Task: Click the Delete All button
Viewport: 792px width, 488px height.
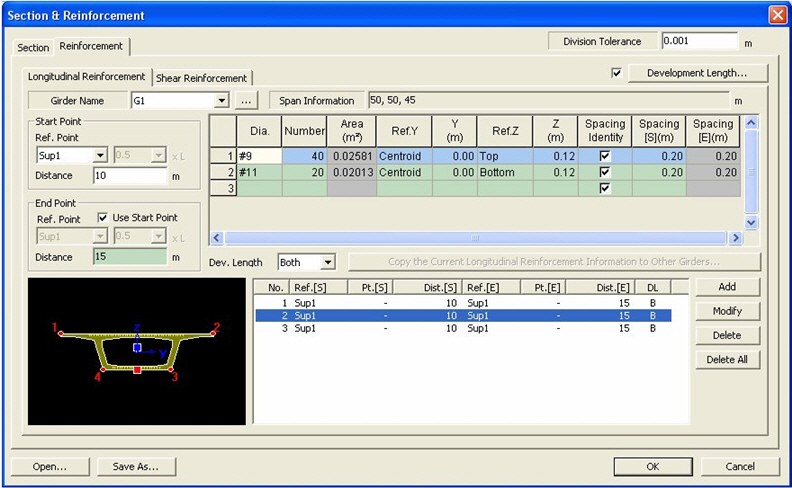Action: point(727,360)
